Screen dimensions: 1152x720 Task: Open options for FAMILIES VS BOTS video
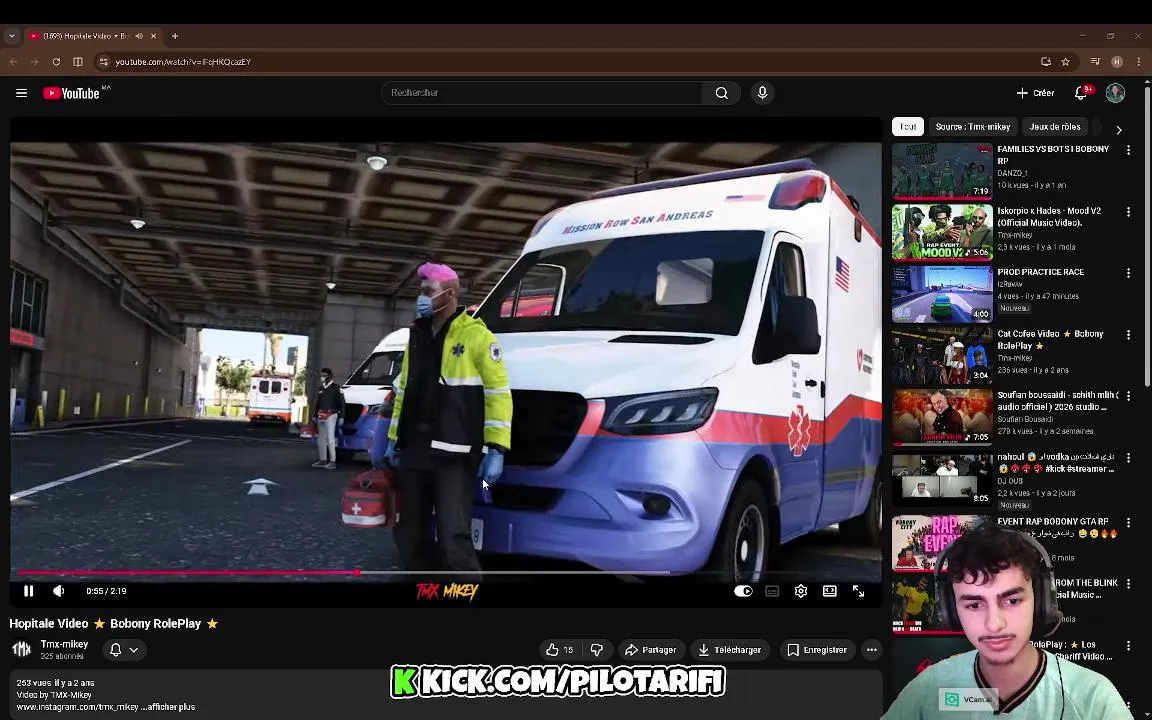[x=1128, y=150]
